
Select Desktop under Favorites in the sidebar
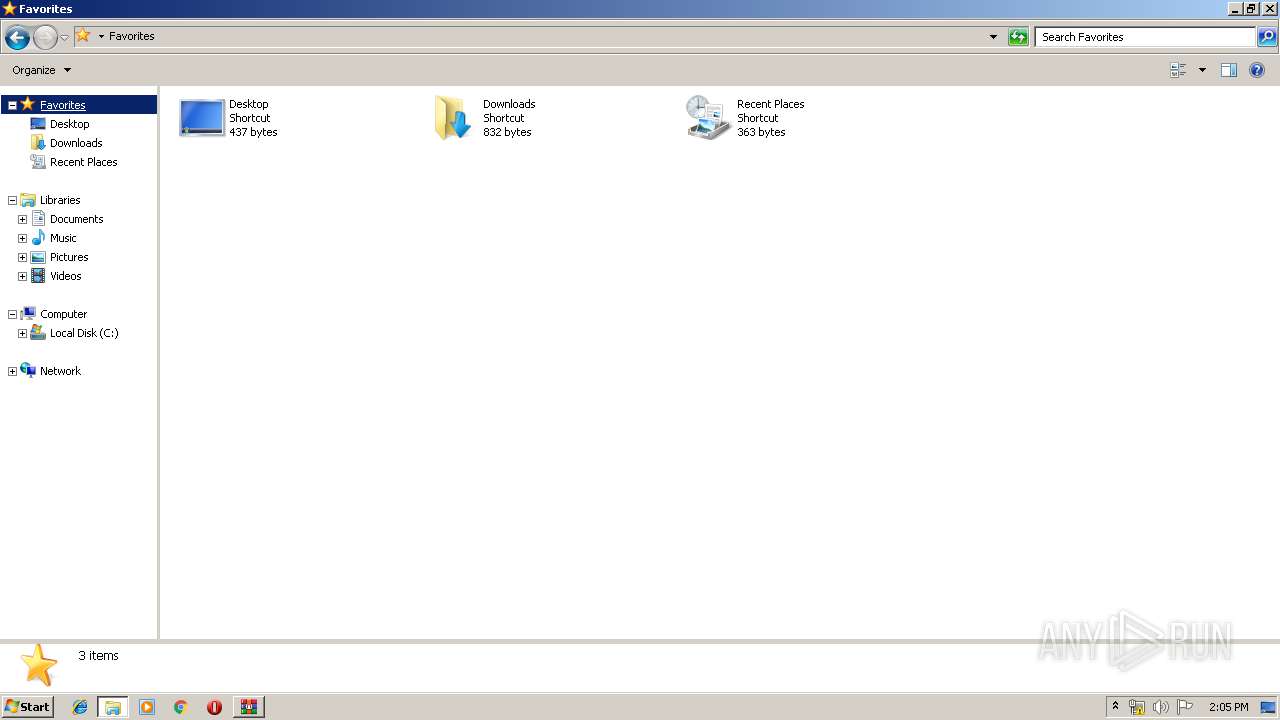pos(69,124)
